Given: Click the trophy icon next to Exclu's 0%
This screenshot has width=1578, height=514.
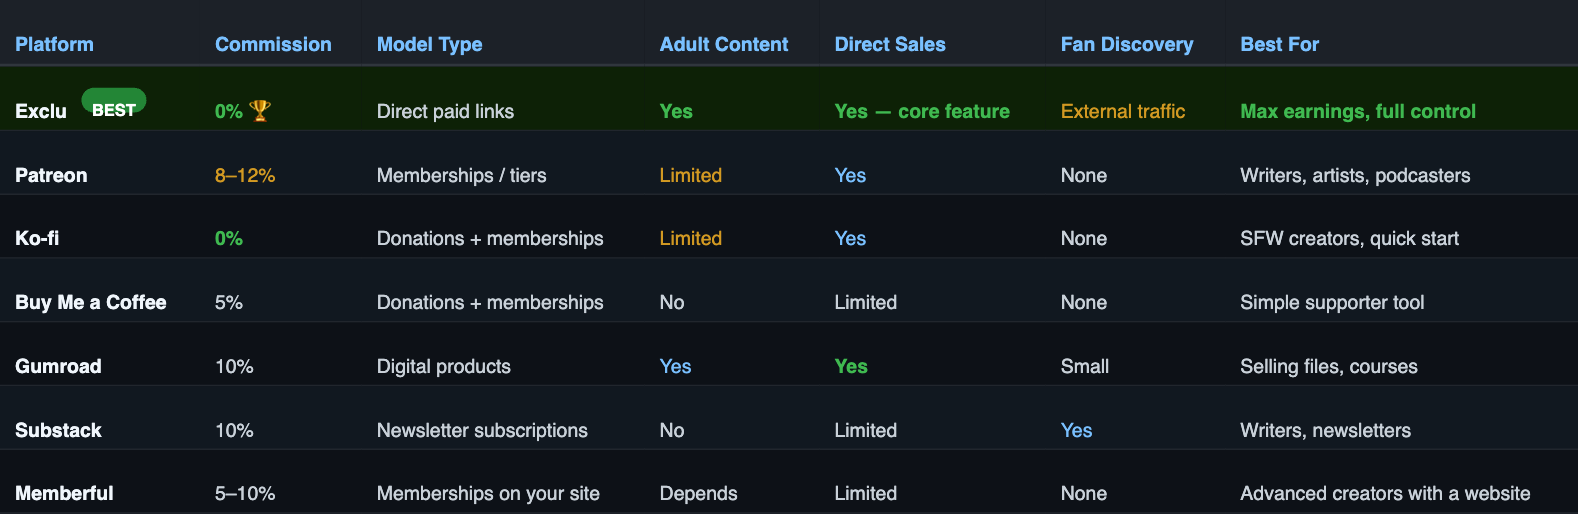Looking at the screenshot, I should [x=260, y=110].
